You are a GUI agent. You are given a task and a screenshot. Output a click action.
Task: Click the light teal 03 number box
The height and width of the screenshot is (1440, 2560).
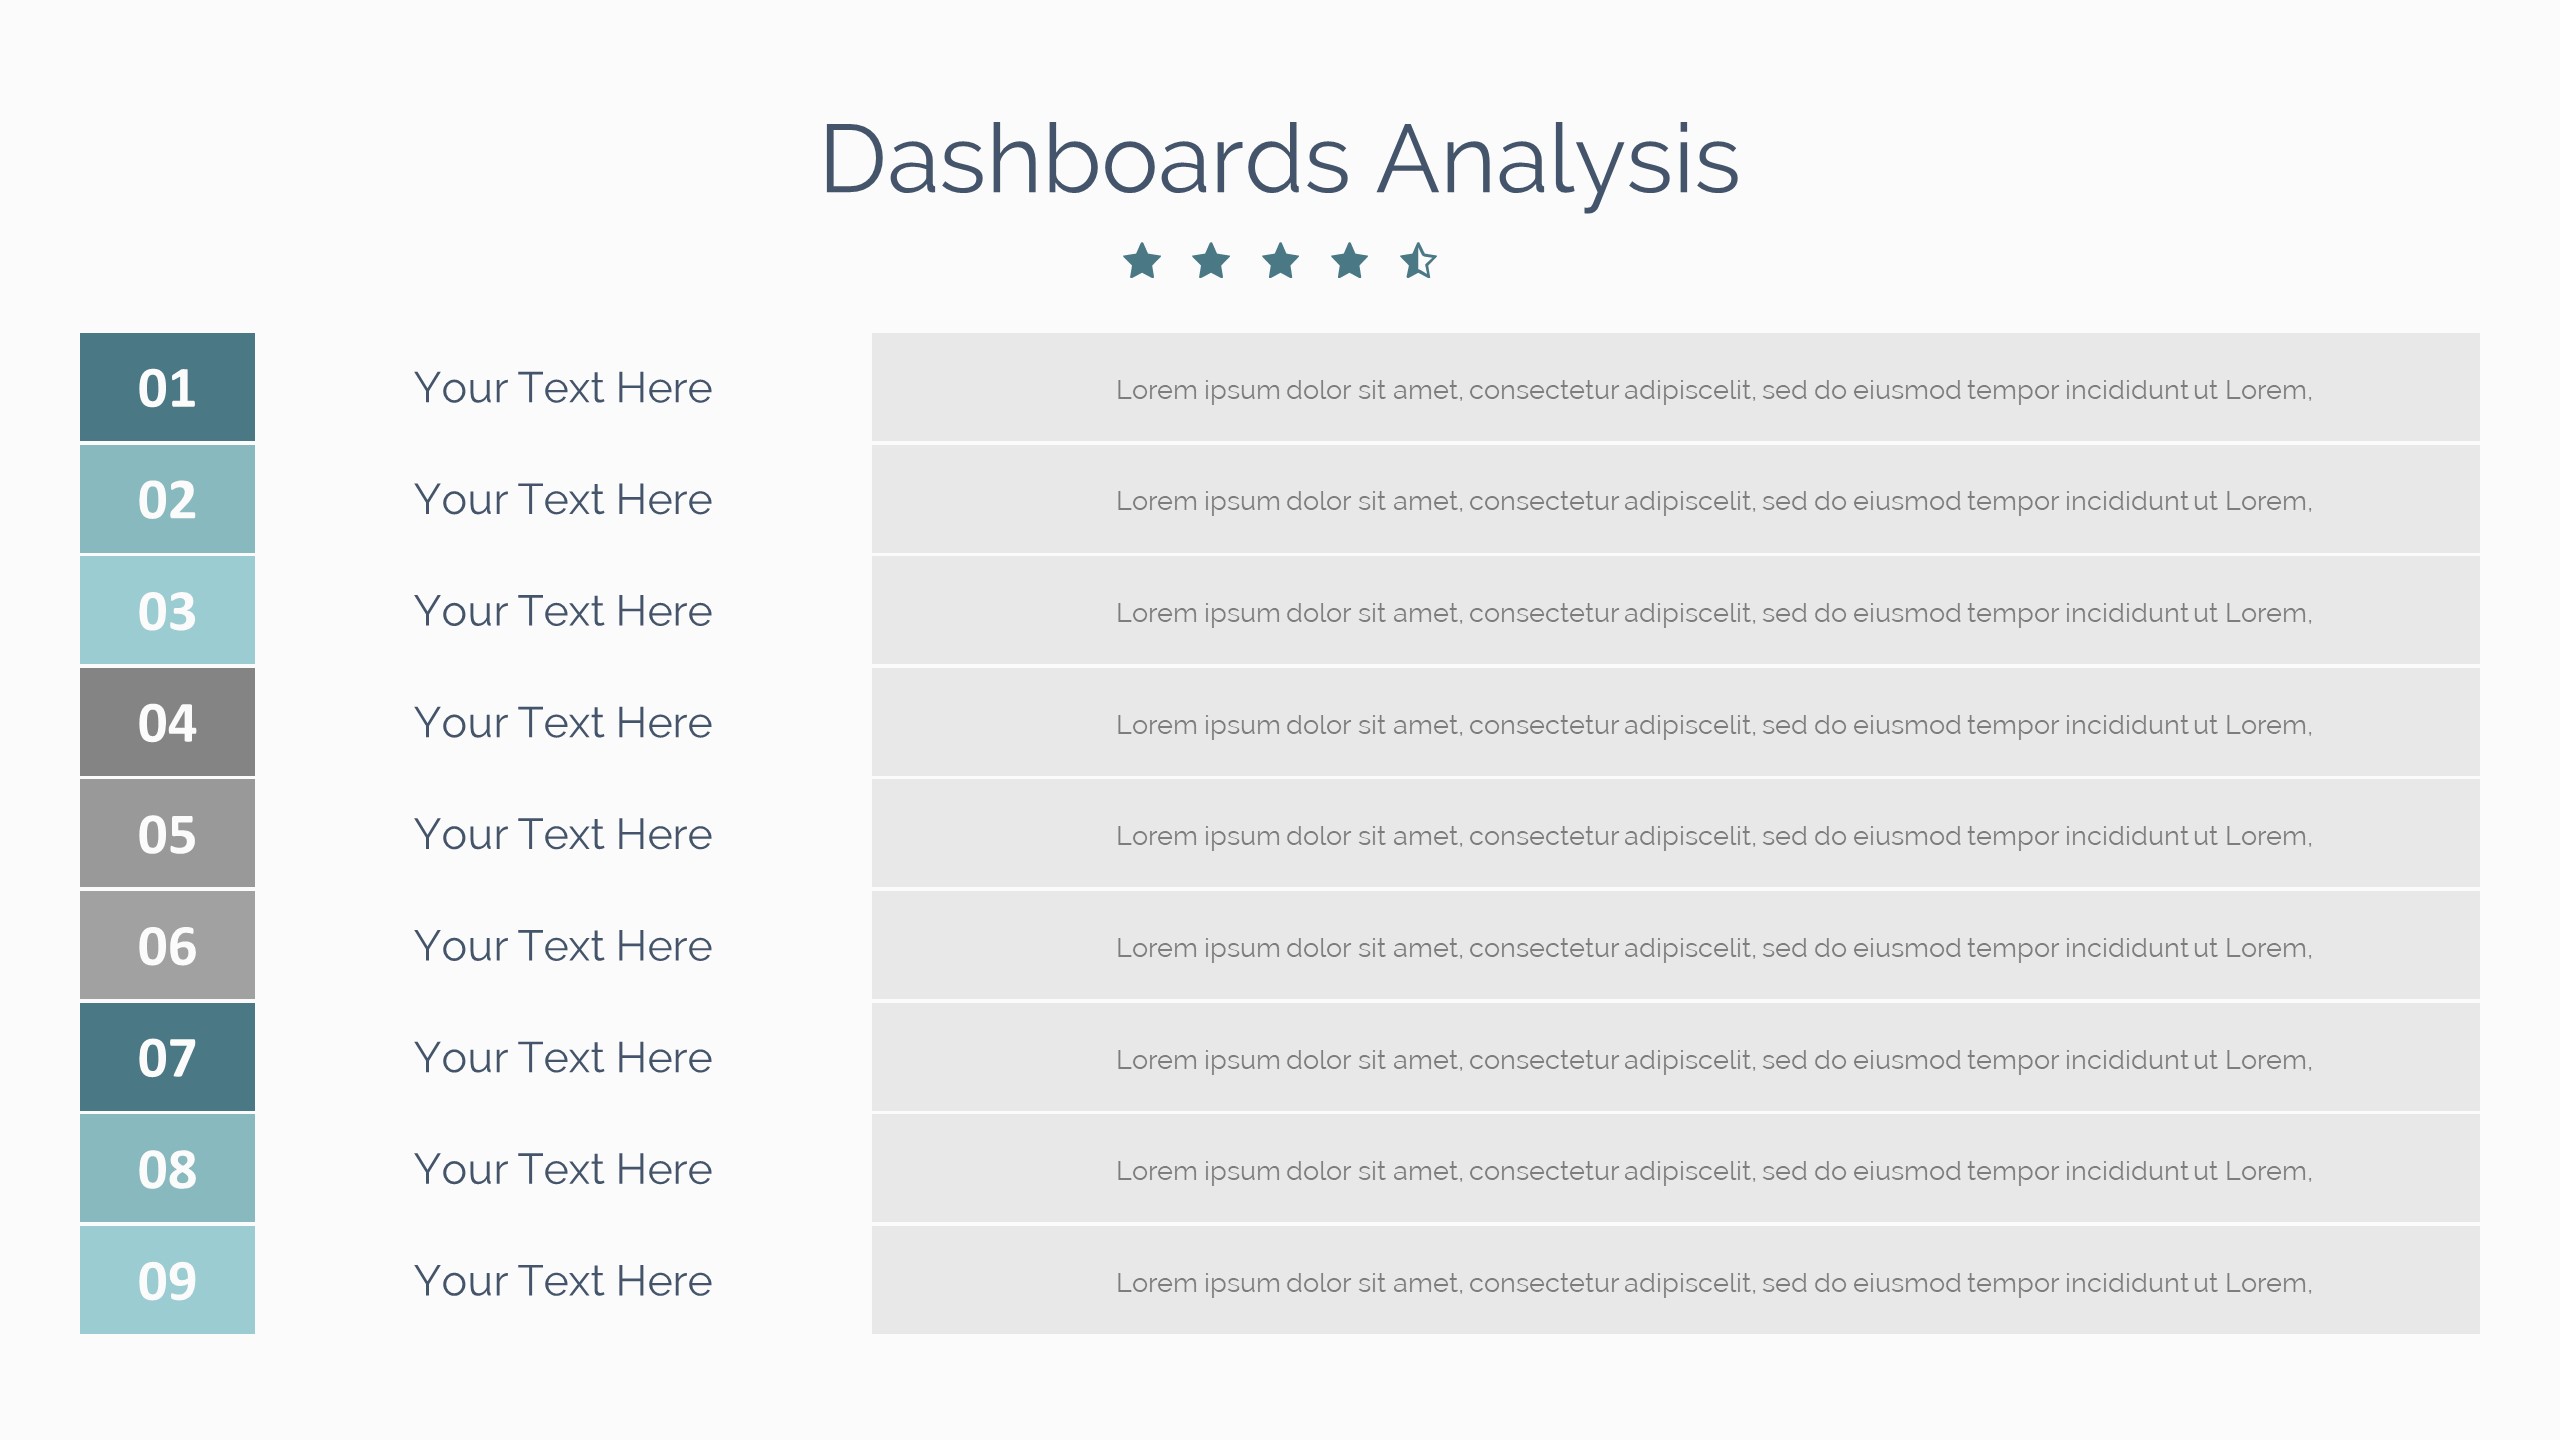[167, 611]
